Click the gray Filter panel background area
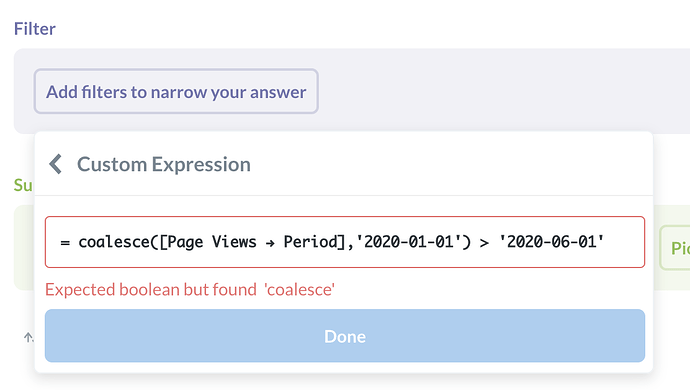 click(x=484, y=90)
